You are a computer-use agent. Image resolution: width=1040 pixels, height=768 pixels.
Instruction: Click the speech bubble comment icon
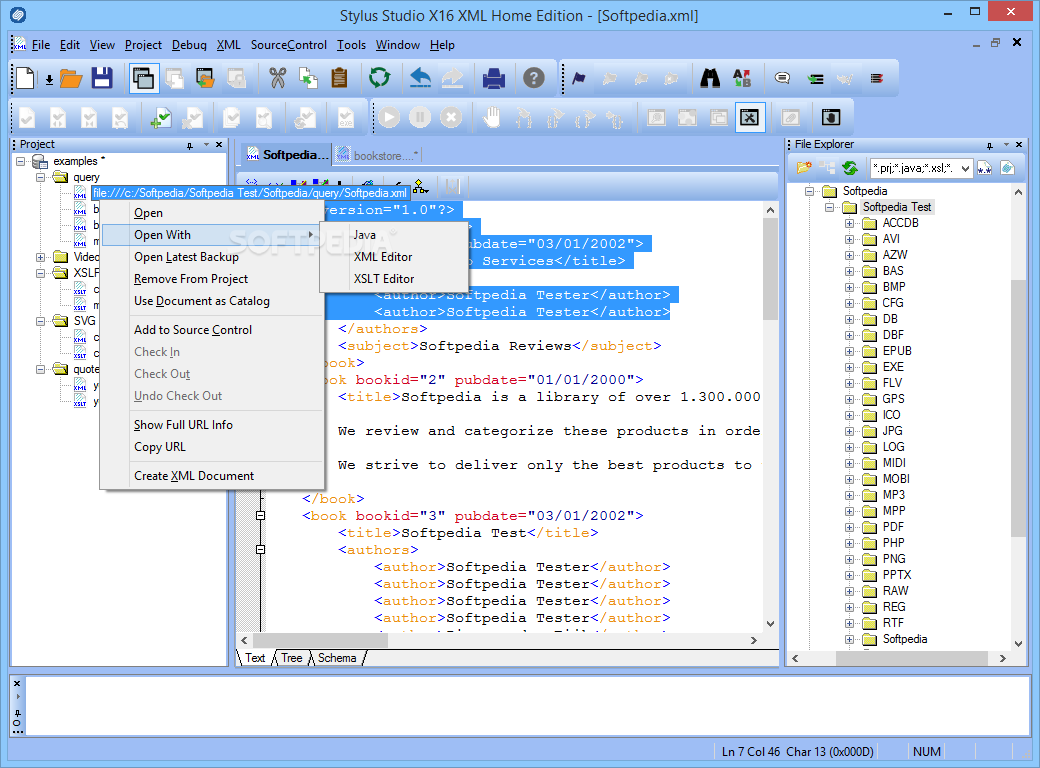[x=783, y=78]
